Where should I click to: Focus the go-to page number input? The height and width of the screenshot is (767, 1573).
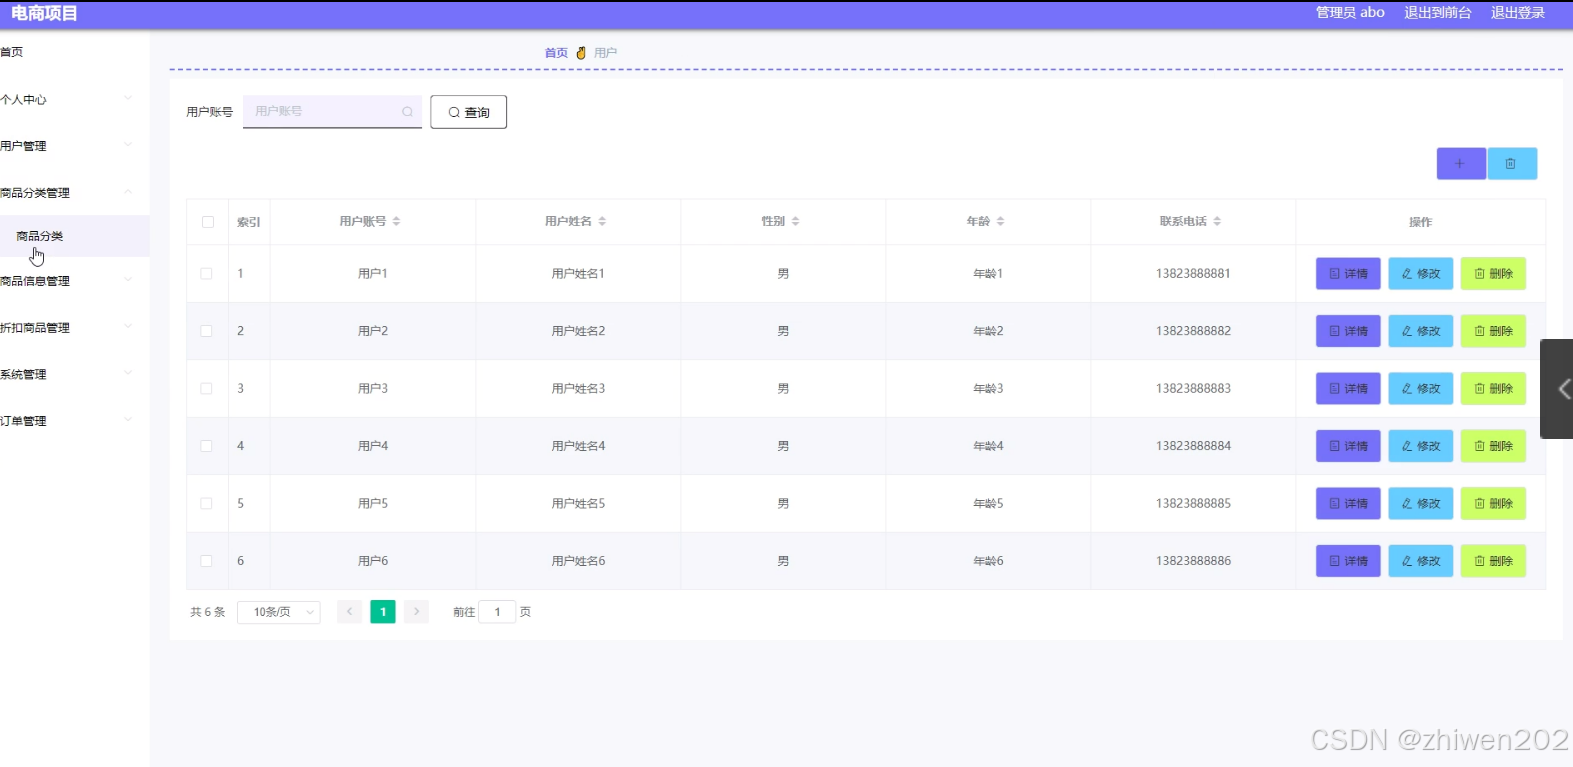(x=497, y=612)
